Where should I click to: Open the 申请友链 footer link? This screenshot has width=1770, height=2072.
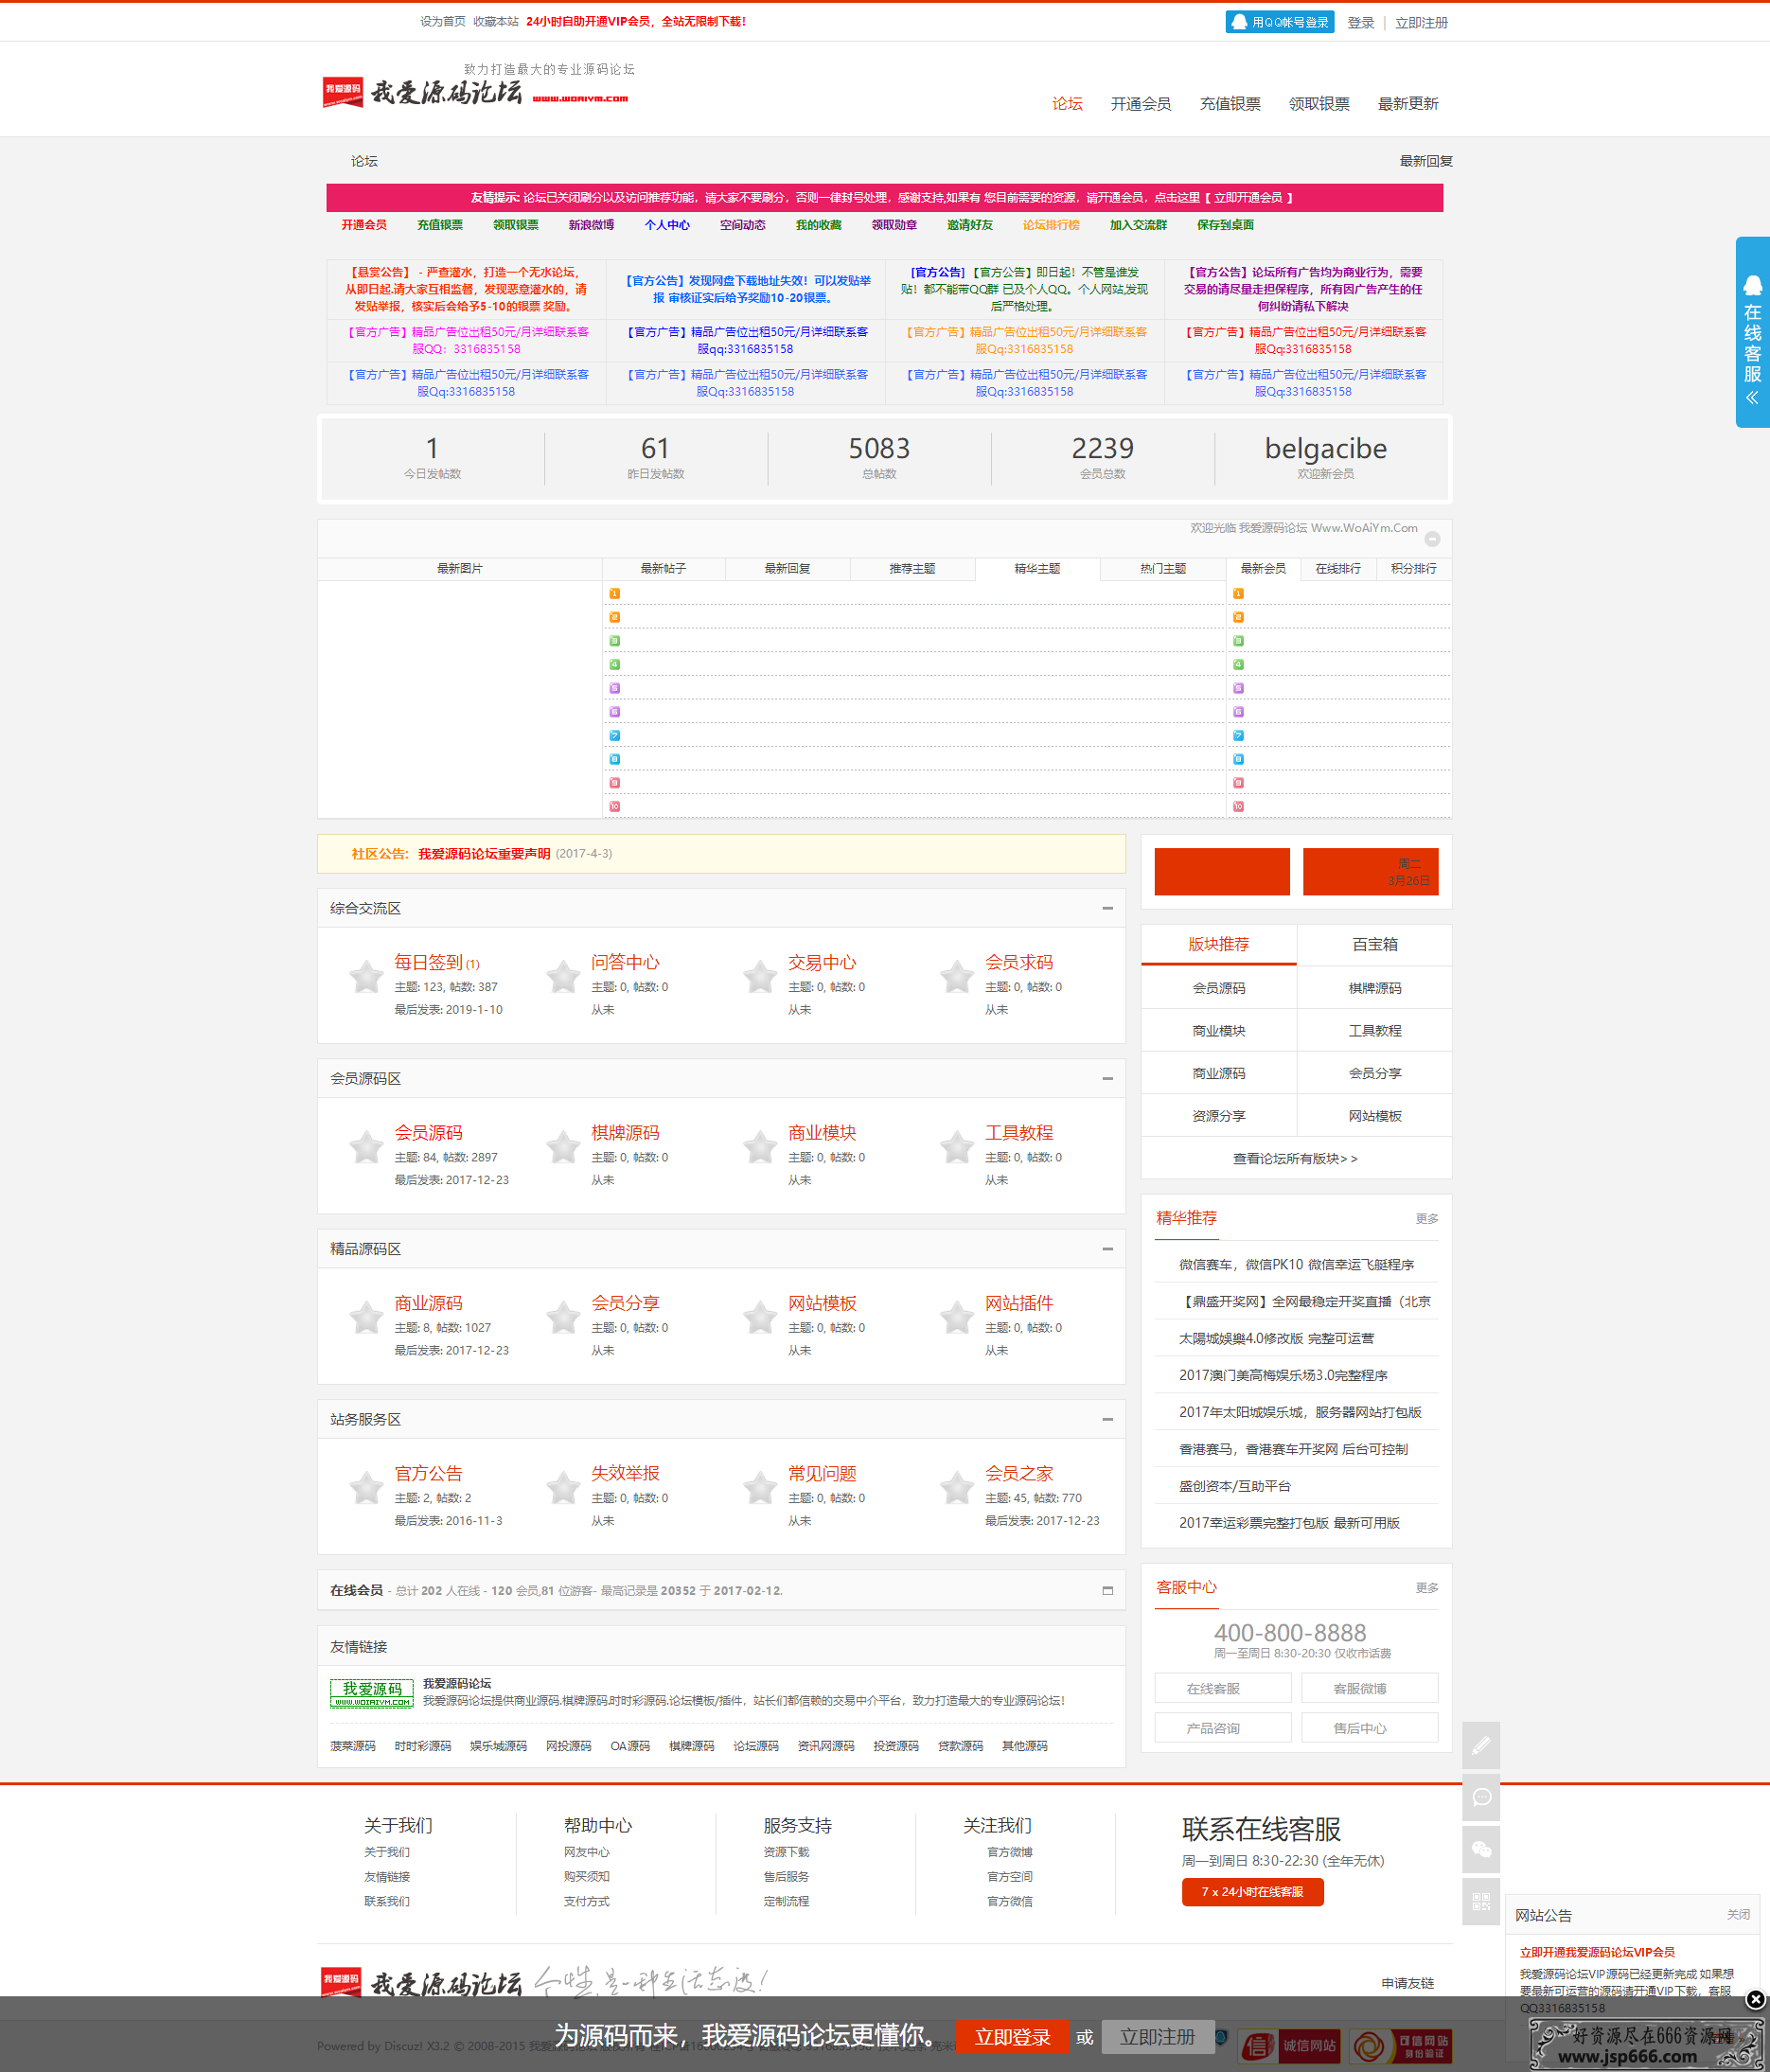pyautogui.click(x=1407, y=1983)
